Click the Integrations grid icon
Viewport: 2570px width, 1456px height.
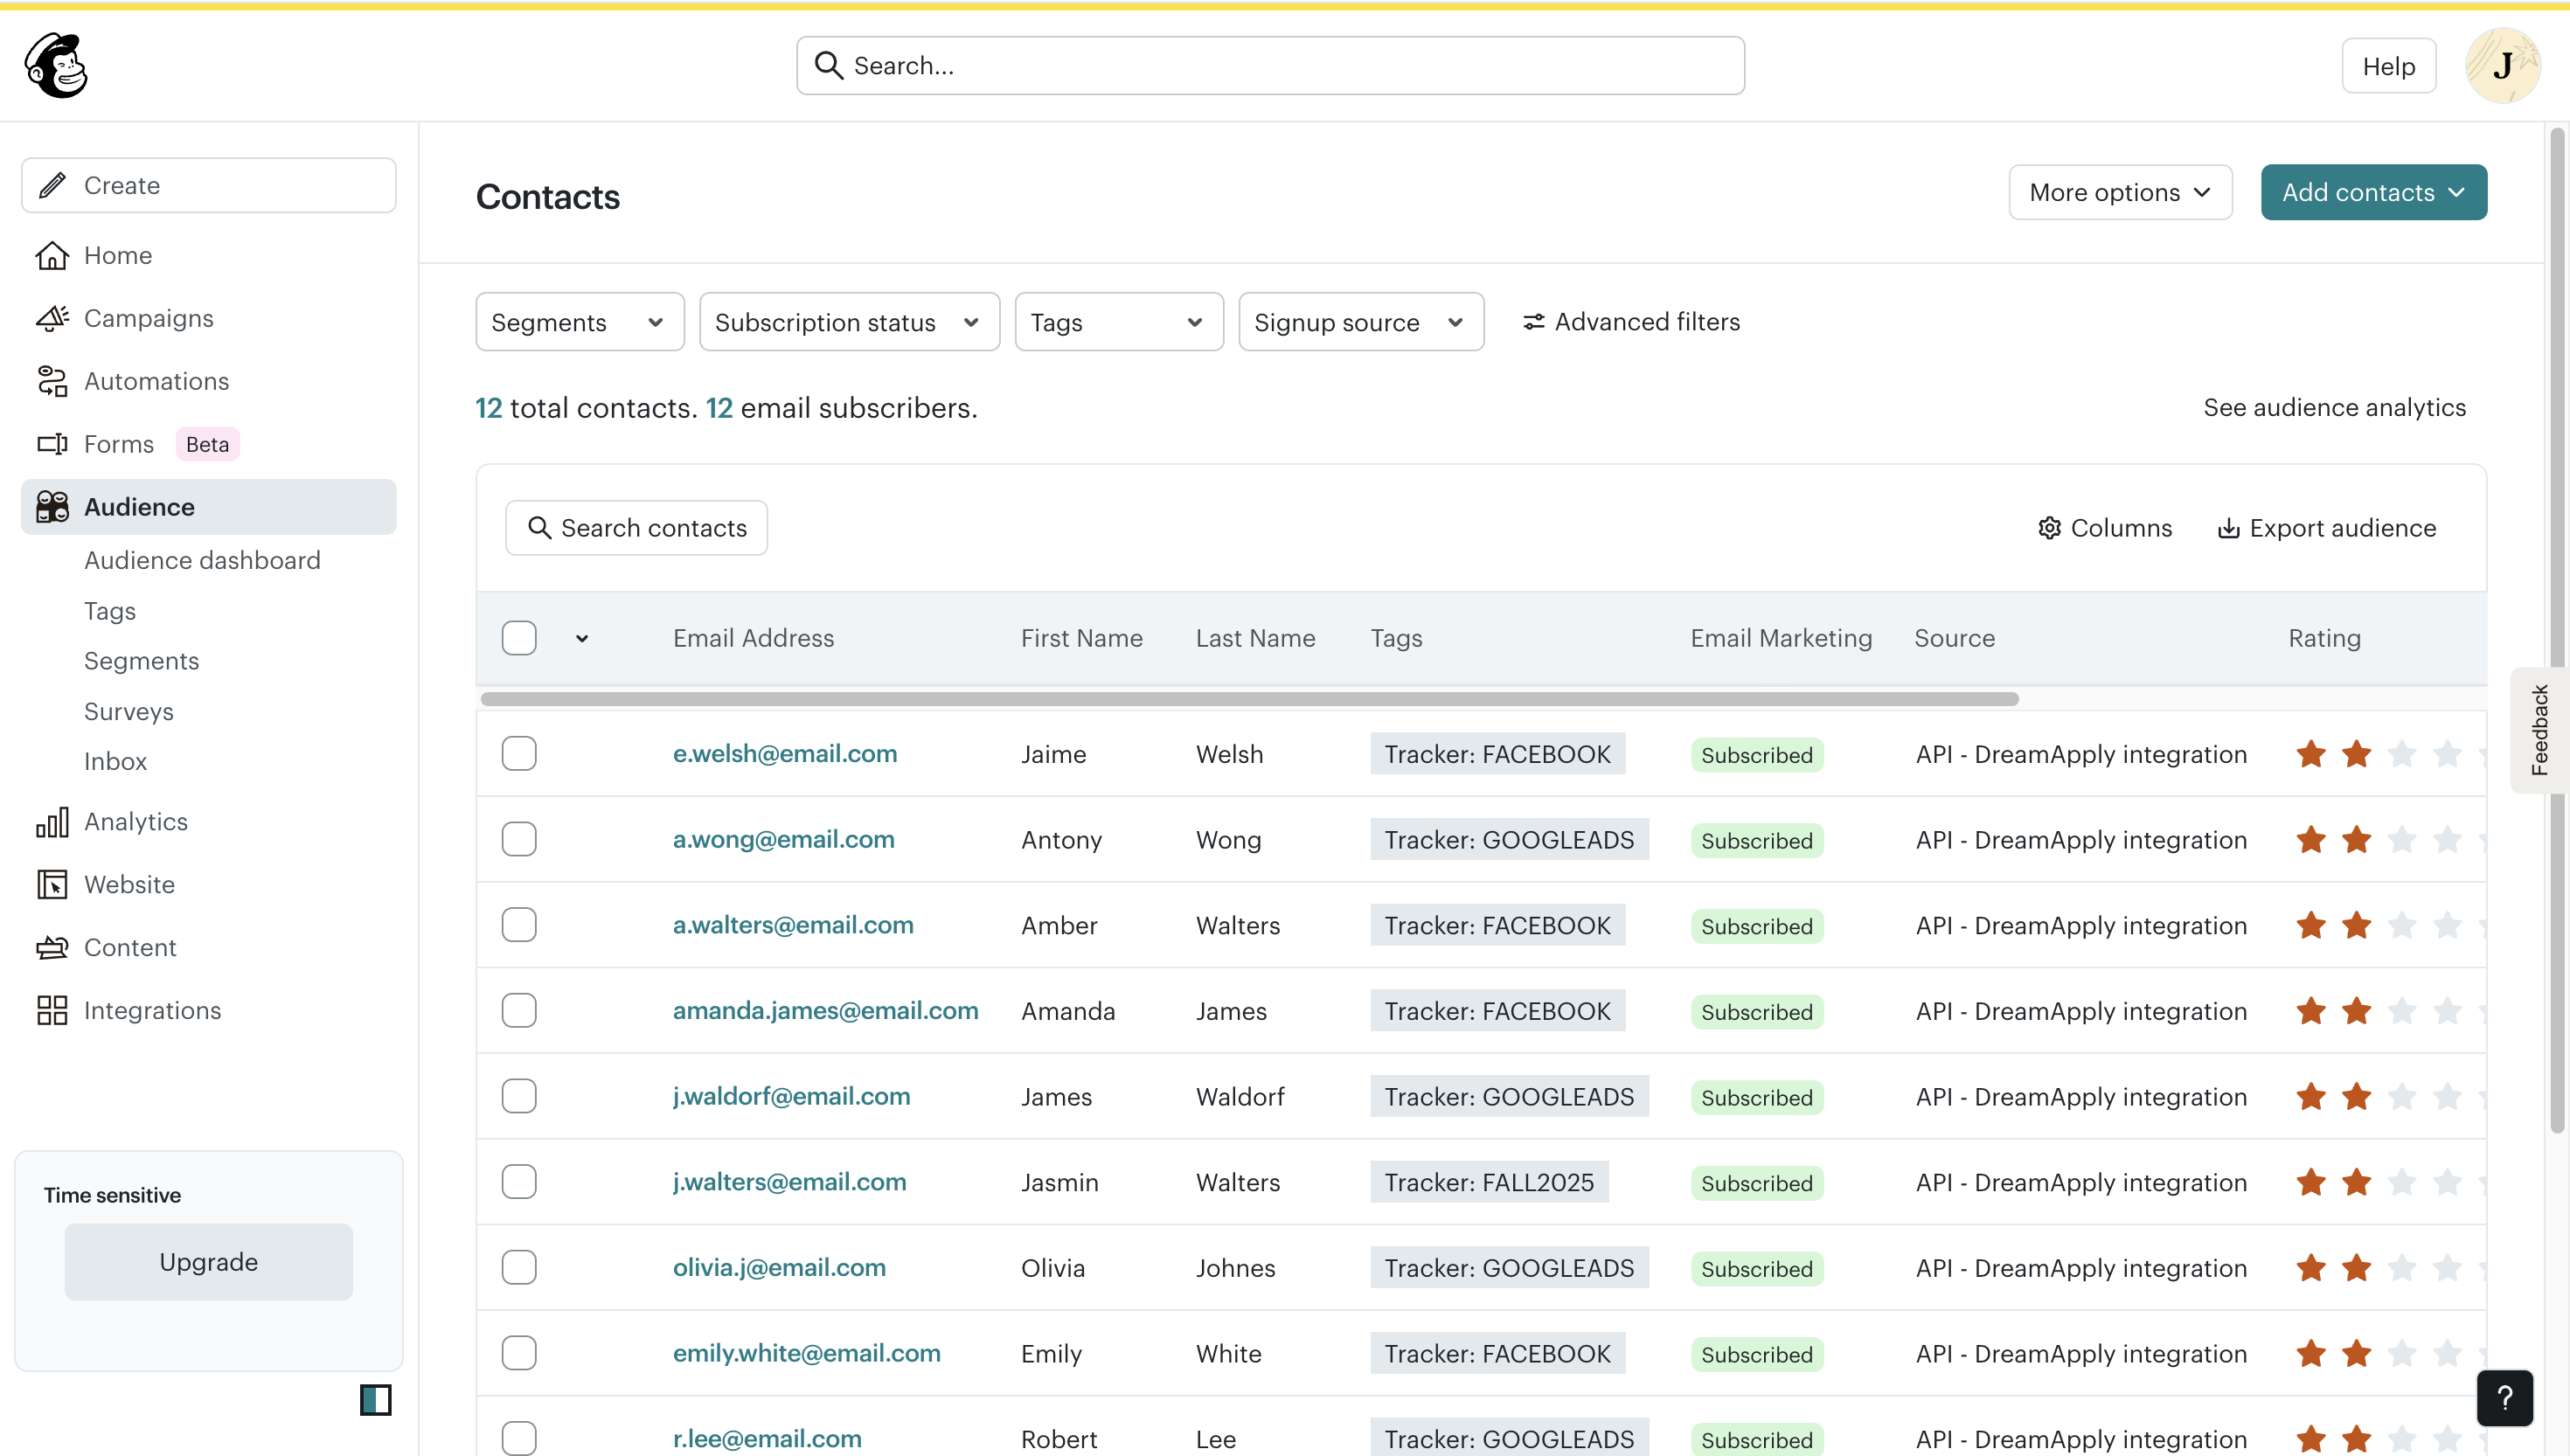point(52,1010)
